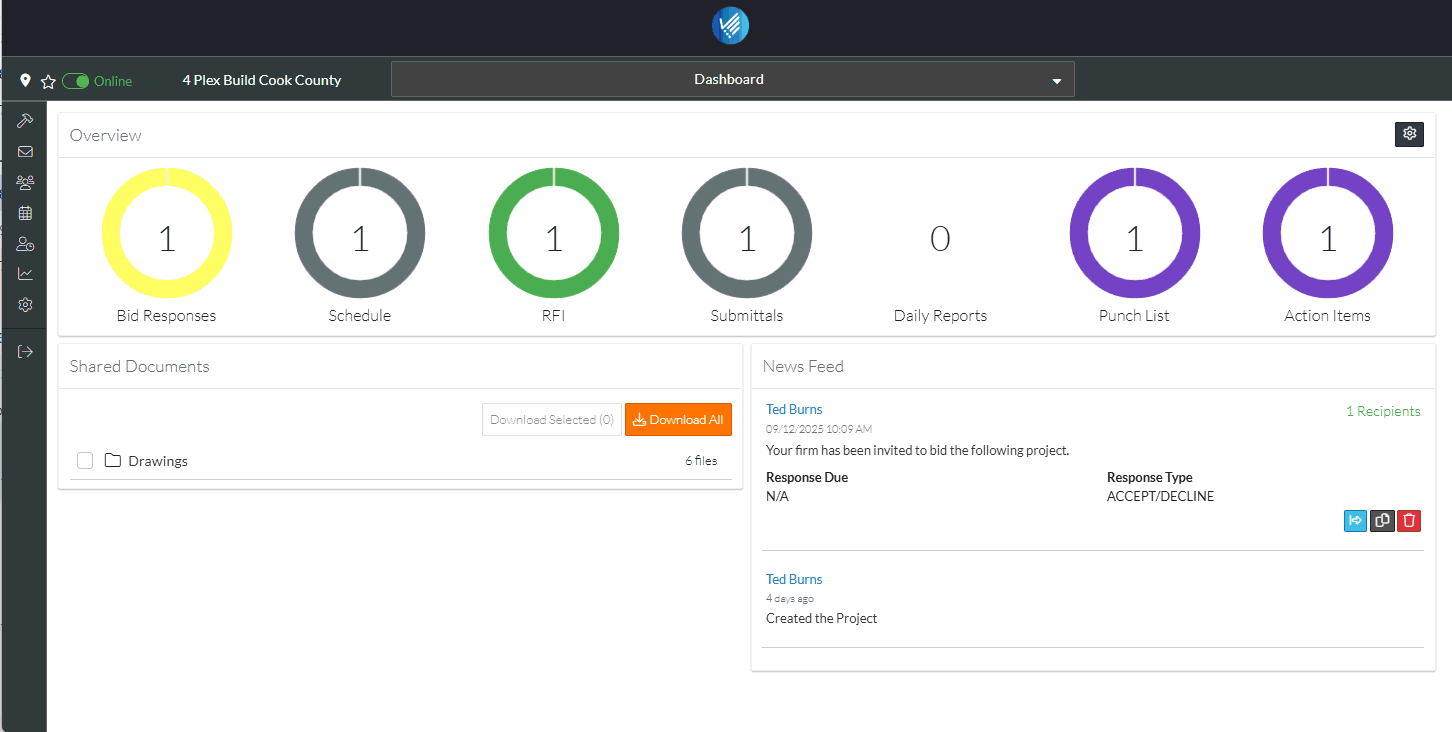Screen dimensions: 1452x732
Task: Open the envelope messages icon in sidebar
Action: coord(25,152)
